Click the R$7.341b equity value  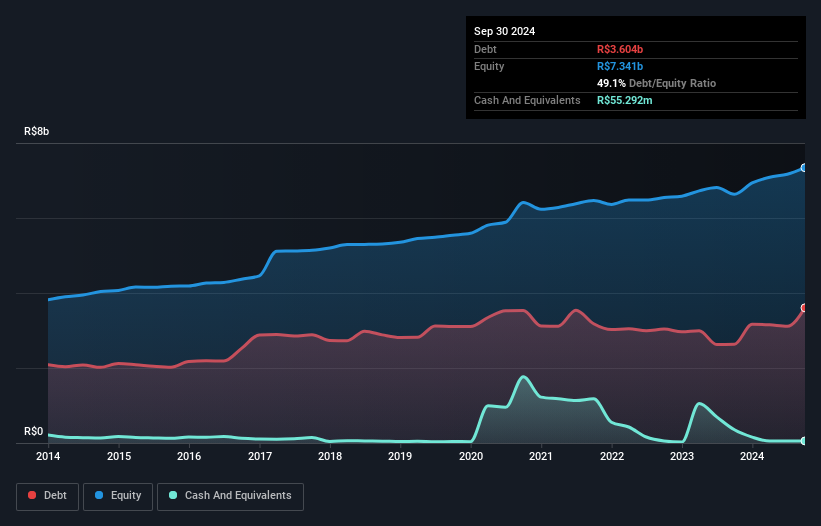click(x=620, y=66)
